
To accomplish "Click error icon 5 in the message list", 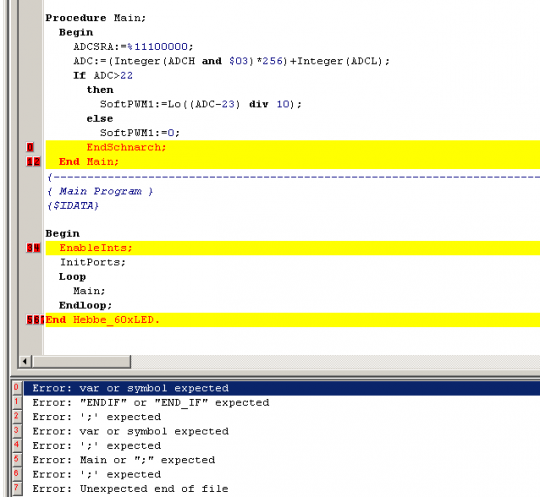I will [17, 460].
